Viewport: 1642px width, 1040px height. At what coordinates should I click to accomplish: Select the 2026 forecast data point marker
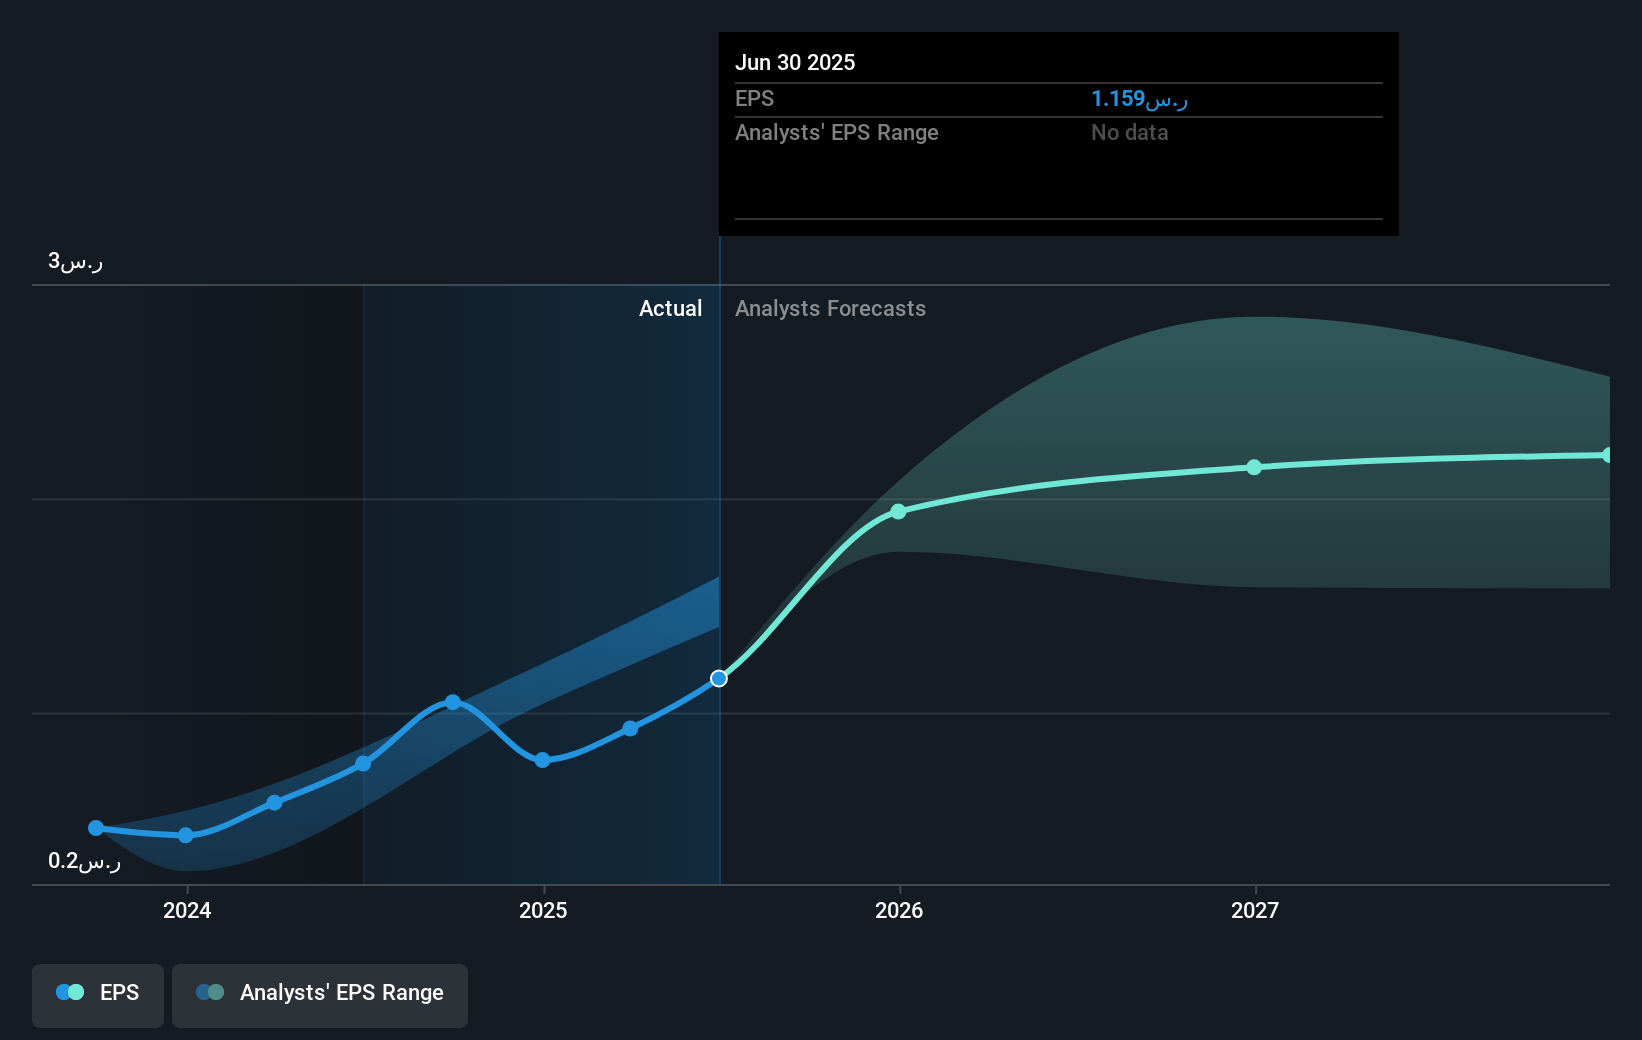(899, 511)
